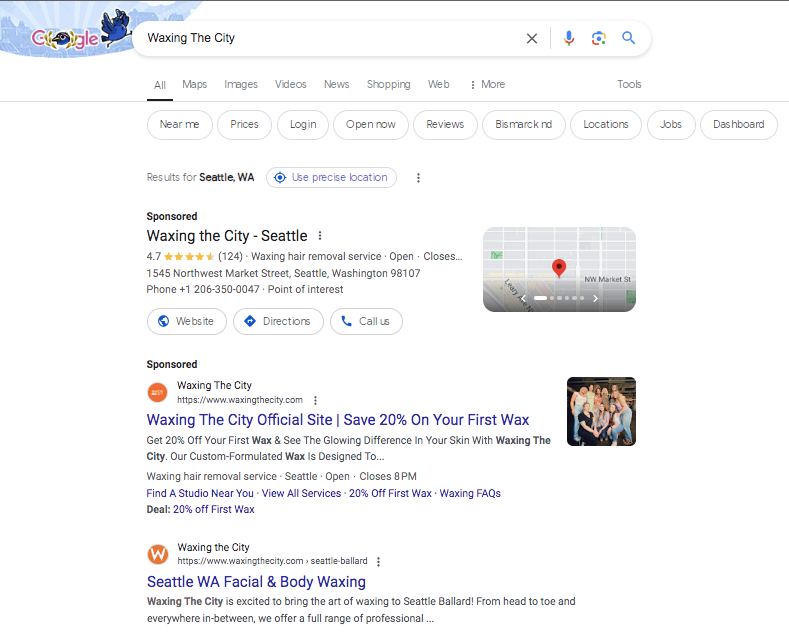Filter by the Open now chip
This screenshot has height=635, width=789.
(371, 125)
